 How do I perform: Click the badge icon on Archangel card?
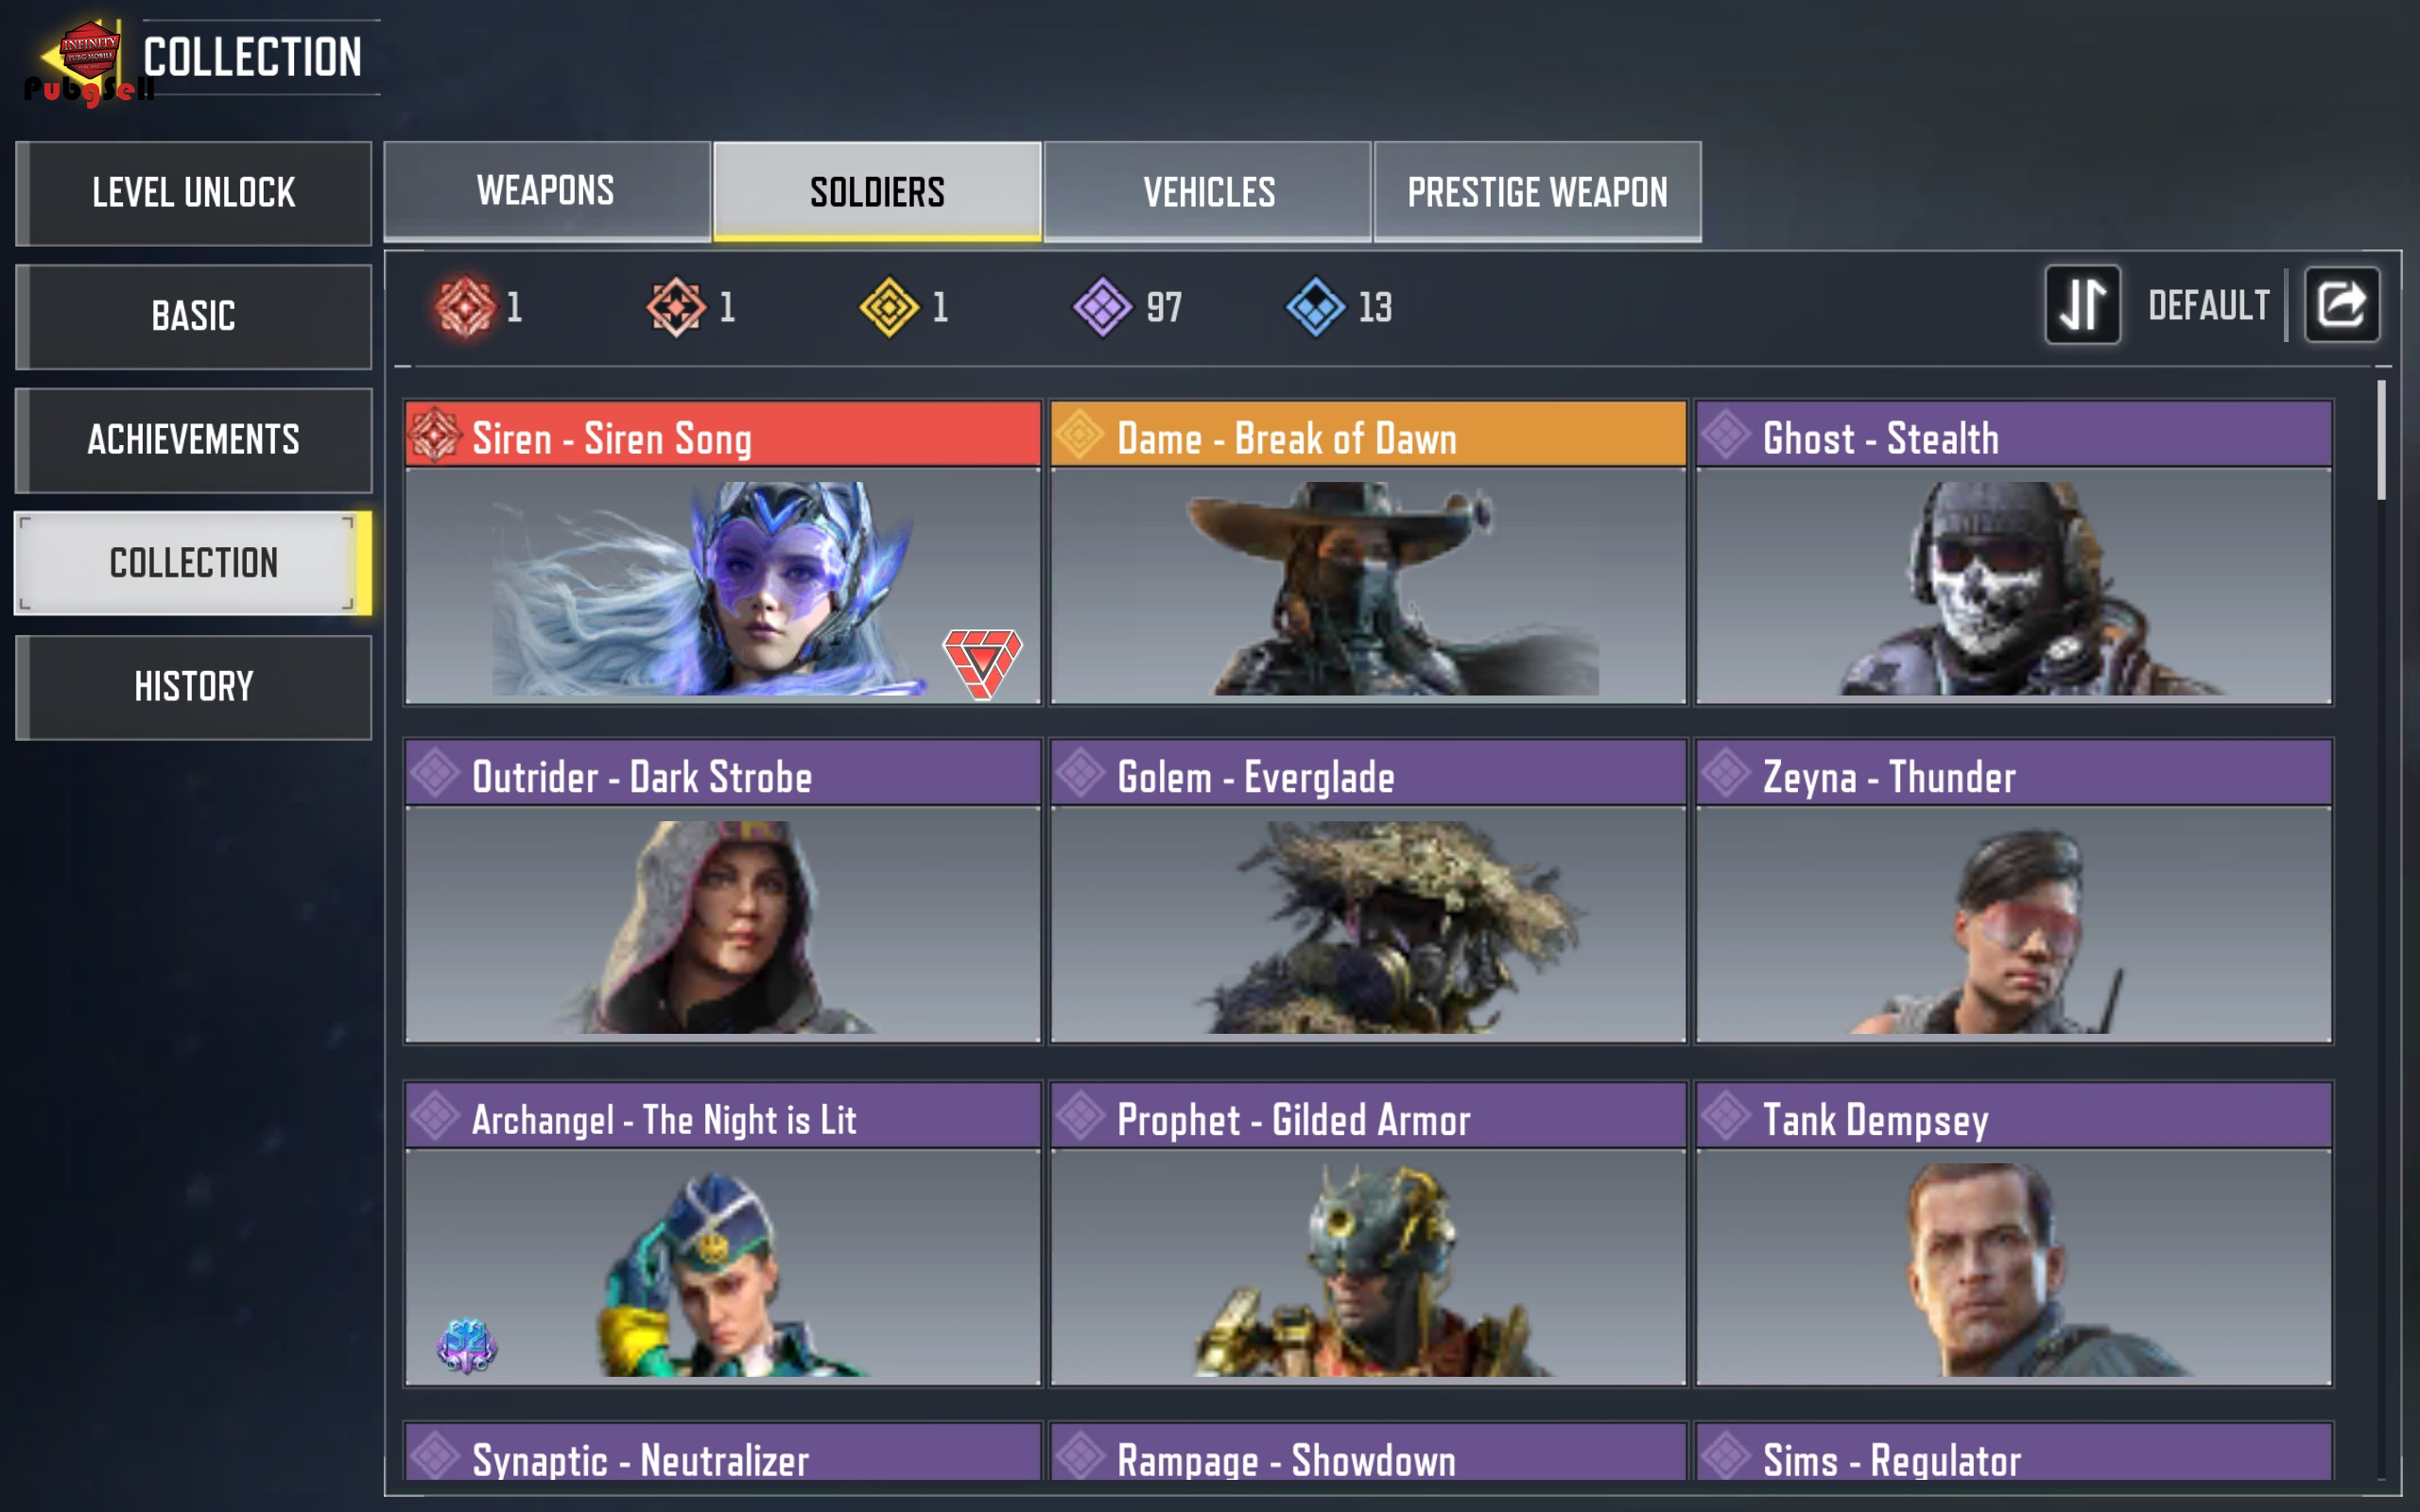(467, 1345)
